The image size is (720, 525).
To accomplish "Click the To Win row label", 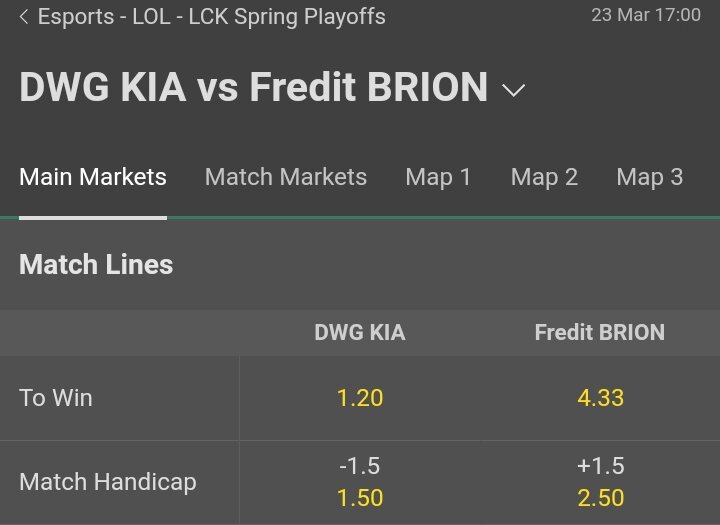I will pyautogui.click(x=56, y=398).
